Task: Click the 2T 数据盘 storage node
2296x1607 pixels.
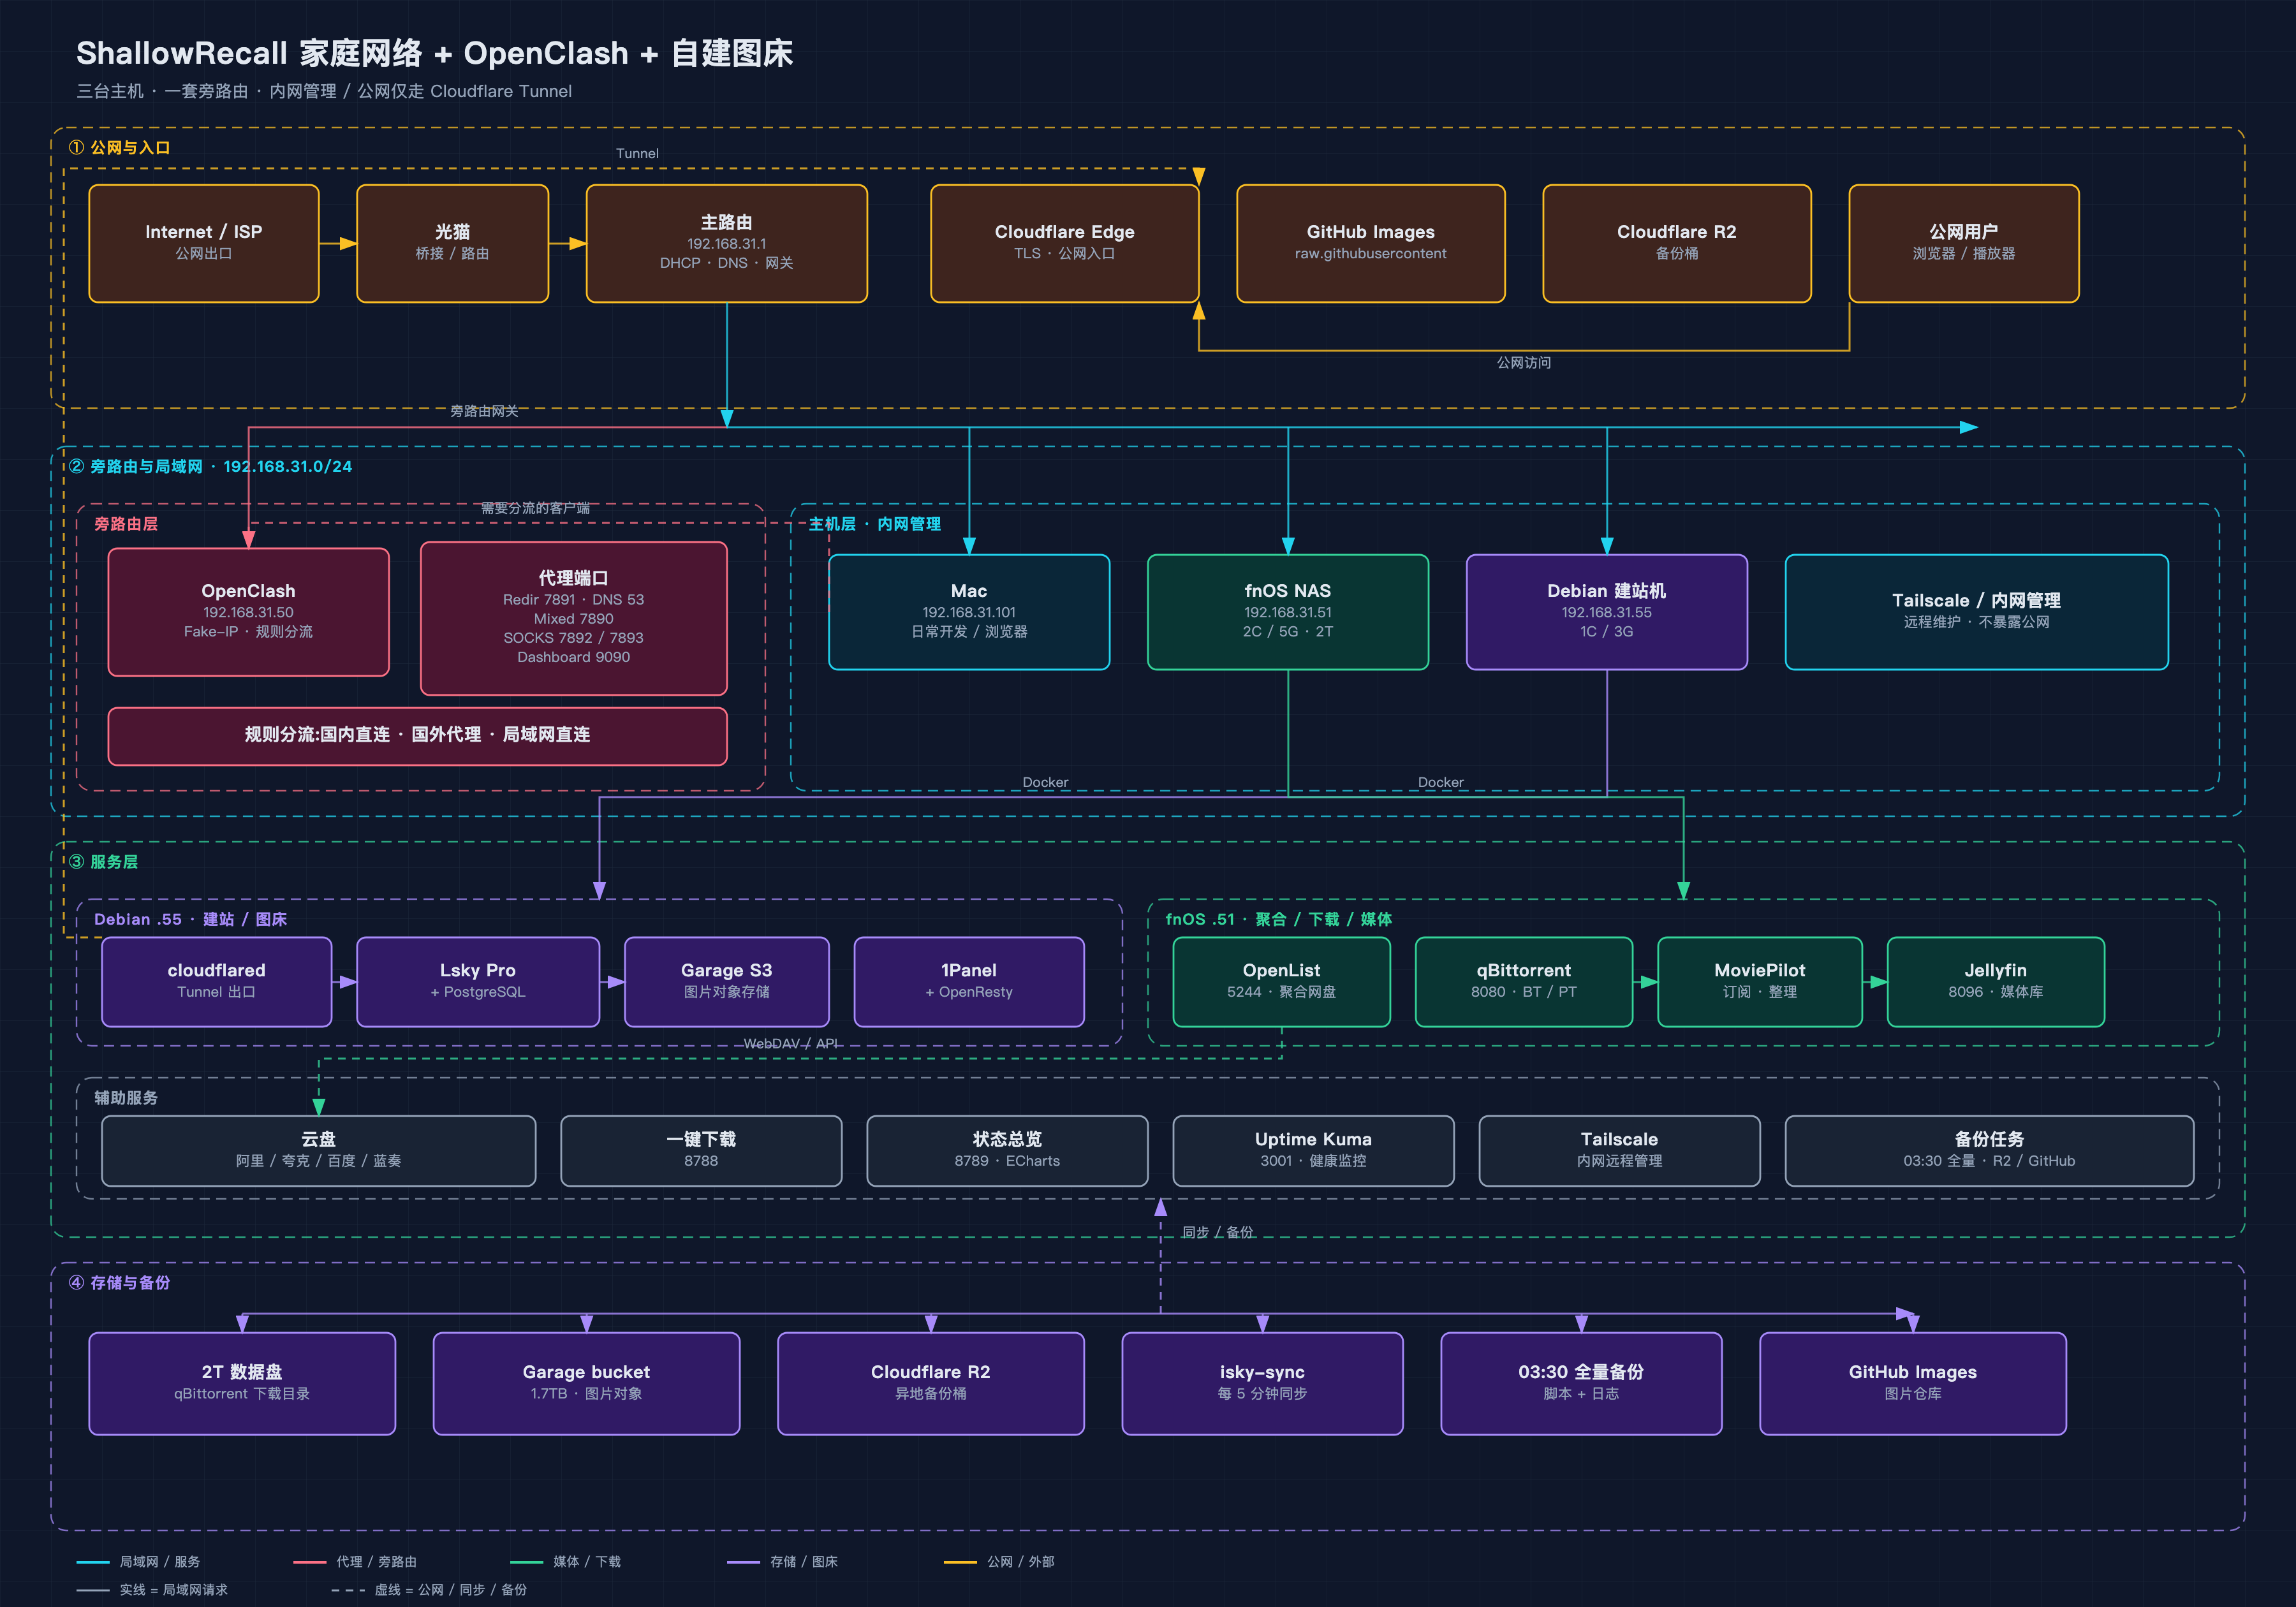Action: (242, 1384)
